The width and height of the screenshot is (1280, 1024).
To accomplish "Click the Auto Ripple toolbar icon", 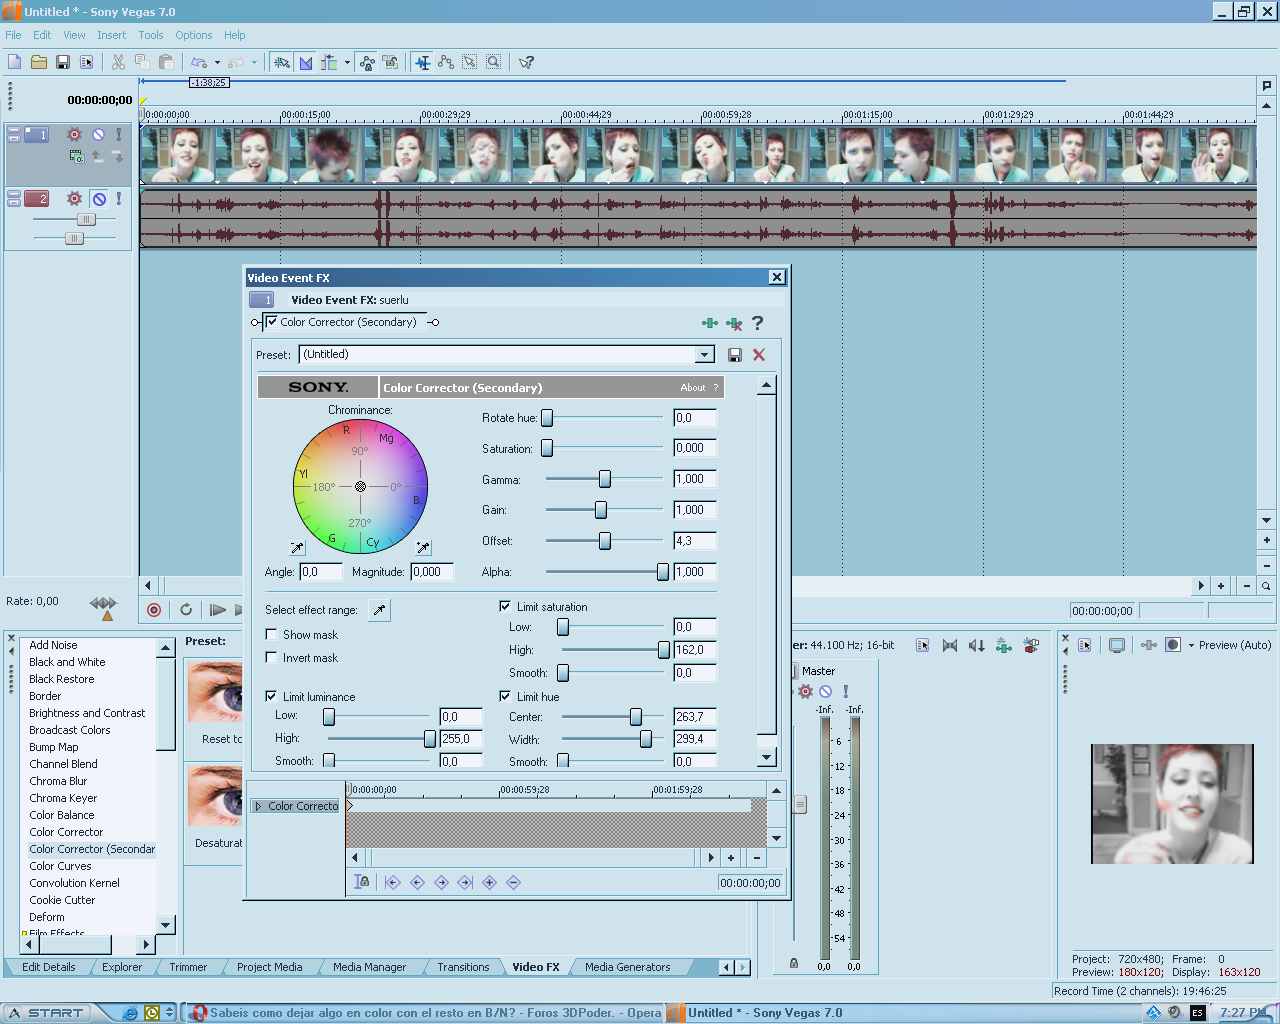I will [329, 62].
